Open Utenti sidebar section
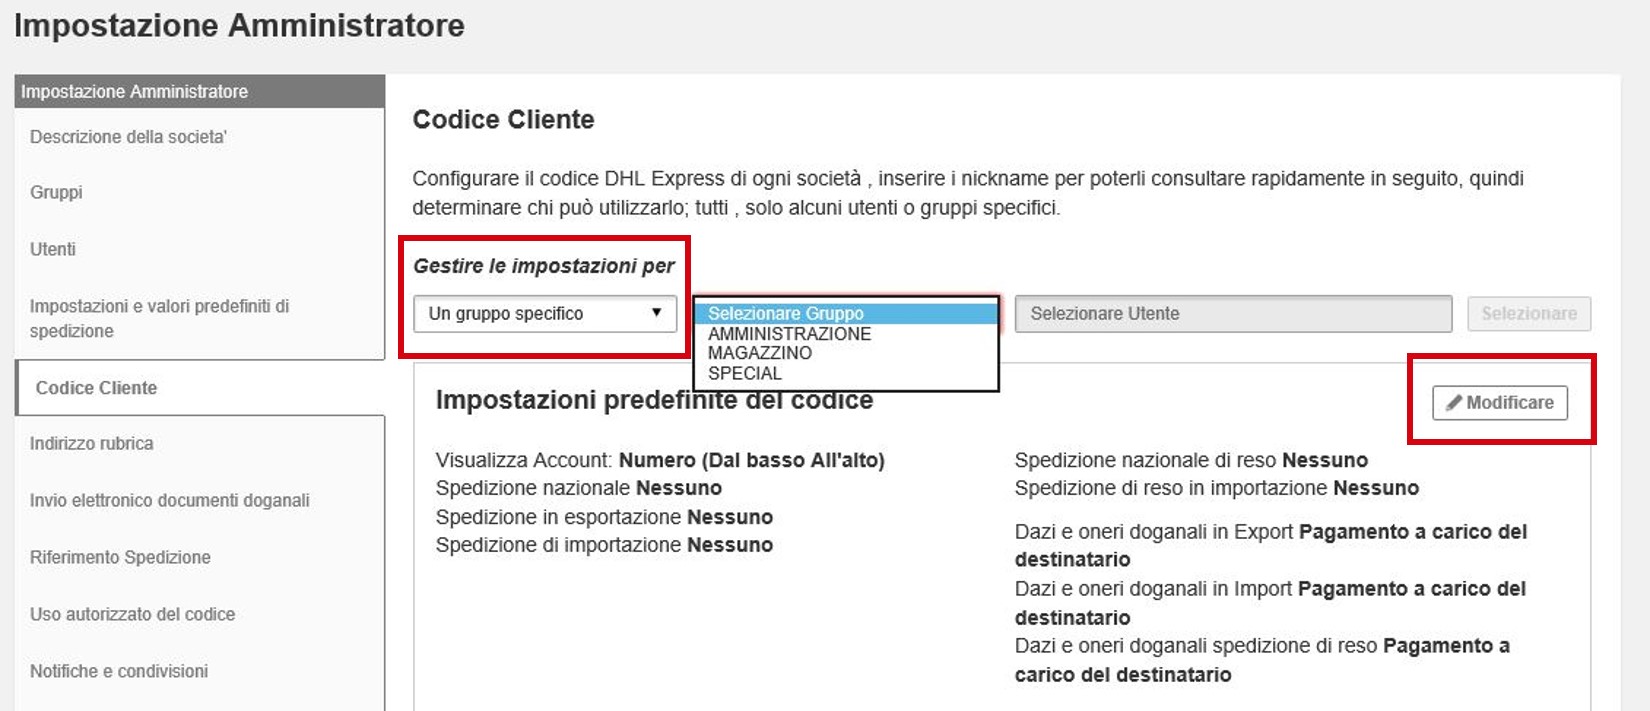 click(x=53, y=249)
